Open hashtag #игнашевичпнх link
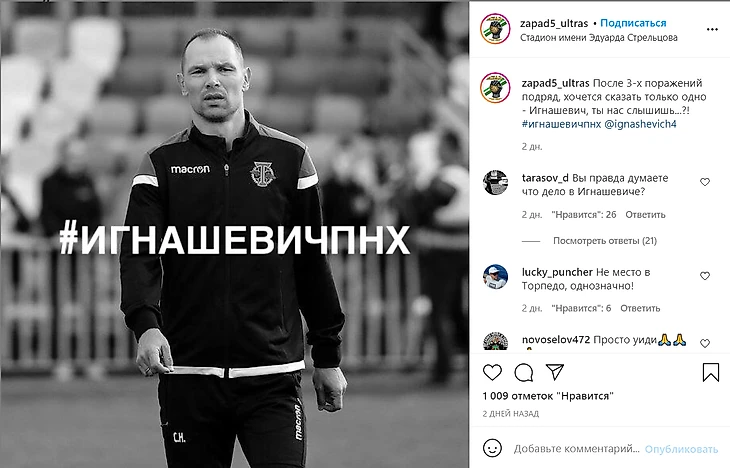The image size is (730, 468). (561, 124)
